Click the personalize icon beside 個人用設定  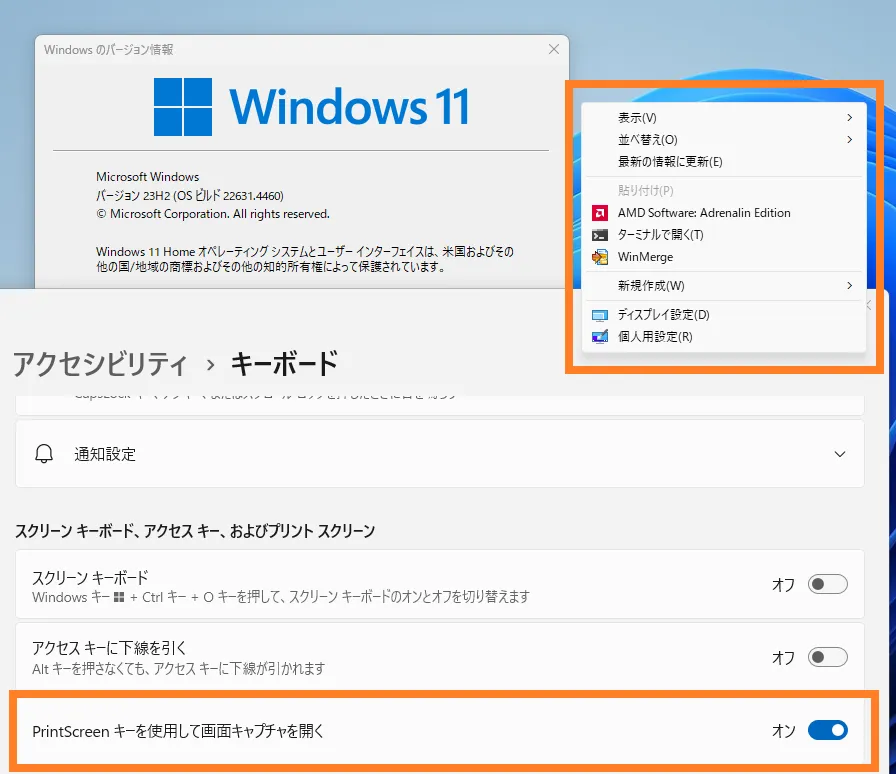599,337
